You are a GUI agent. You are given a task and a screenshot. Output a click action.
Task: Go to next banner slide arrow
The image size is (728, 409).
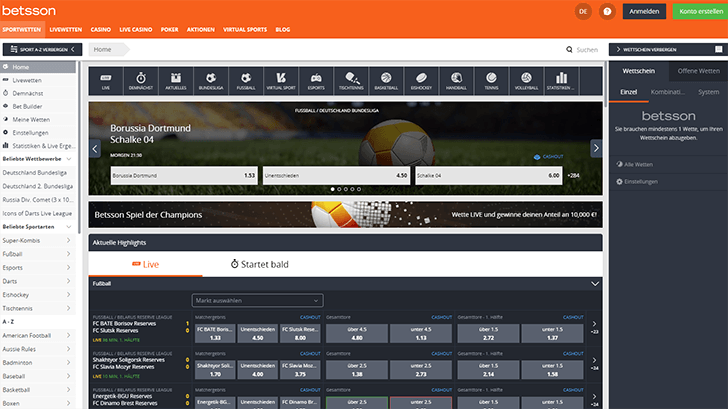coord(596,149)
